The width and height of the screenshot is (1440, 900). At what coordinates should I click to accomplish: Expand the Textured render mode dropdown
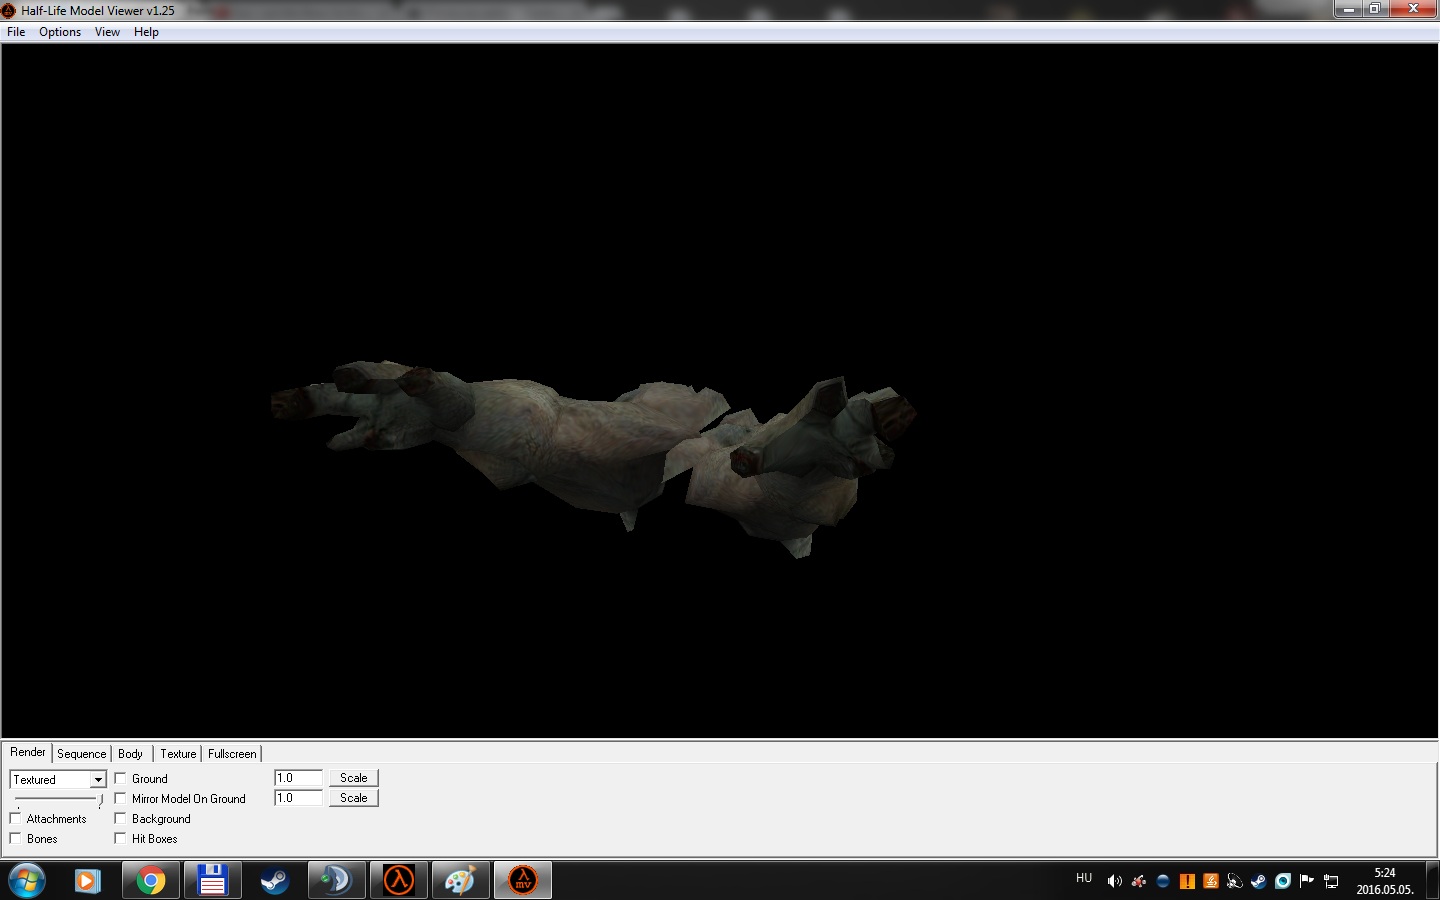pos(98,780)
